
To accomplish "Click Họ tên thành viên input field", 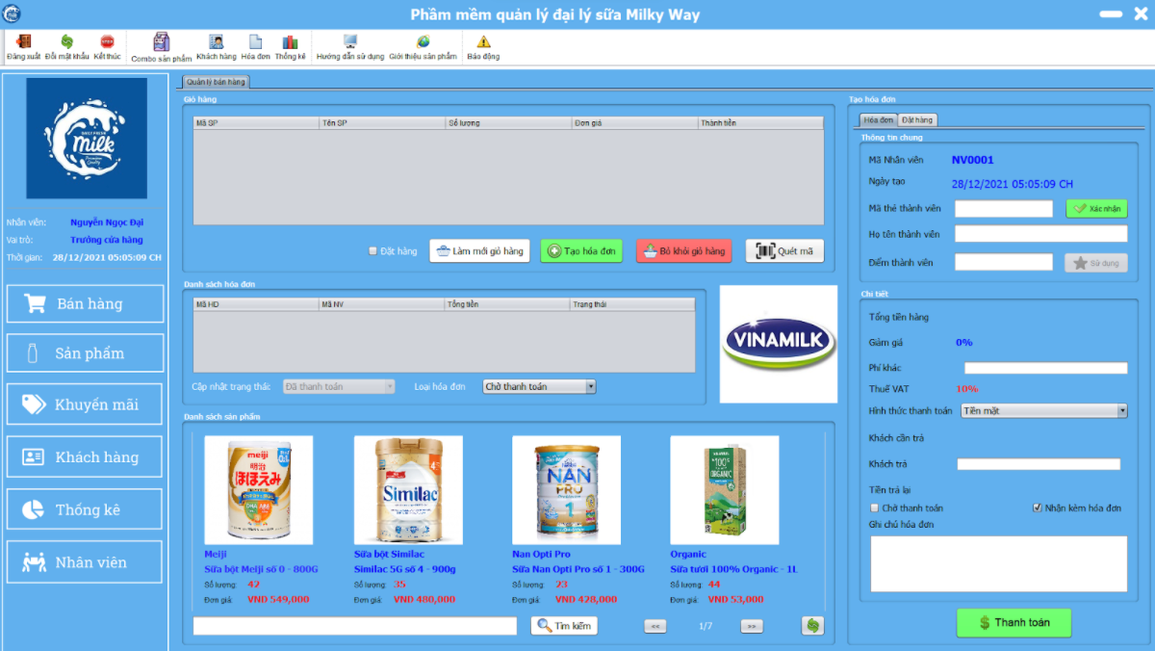I will [x=1041, y=234].
